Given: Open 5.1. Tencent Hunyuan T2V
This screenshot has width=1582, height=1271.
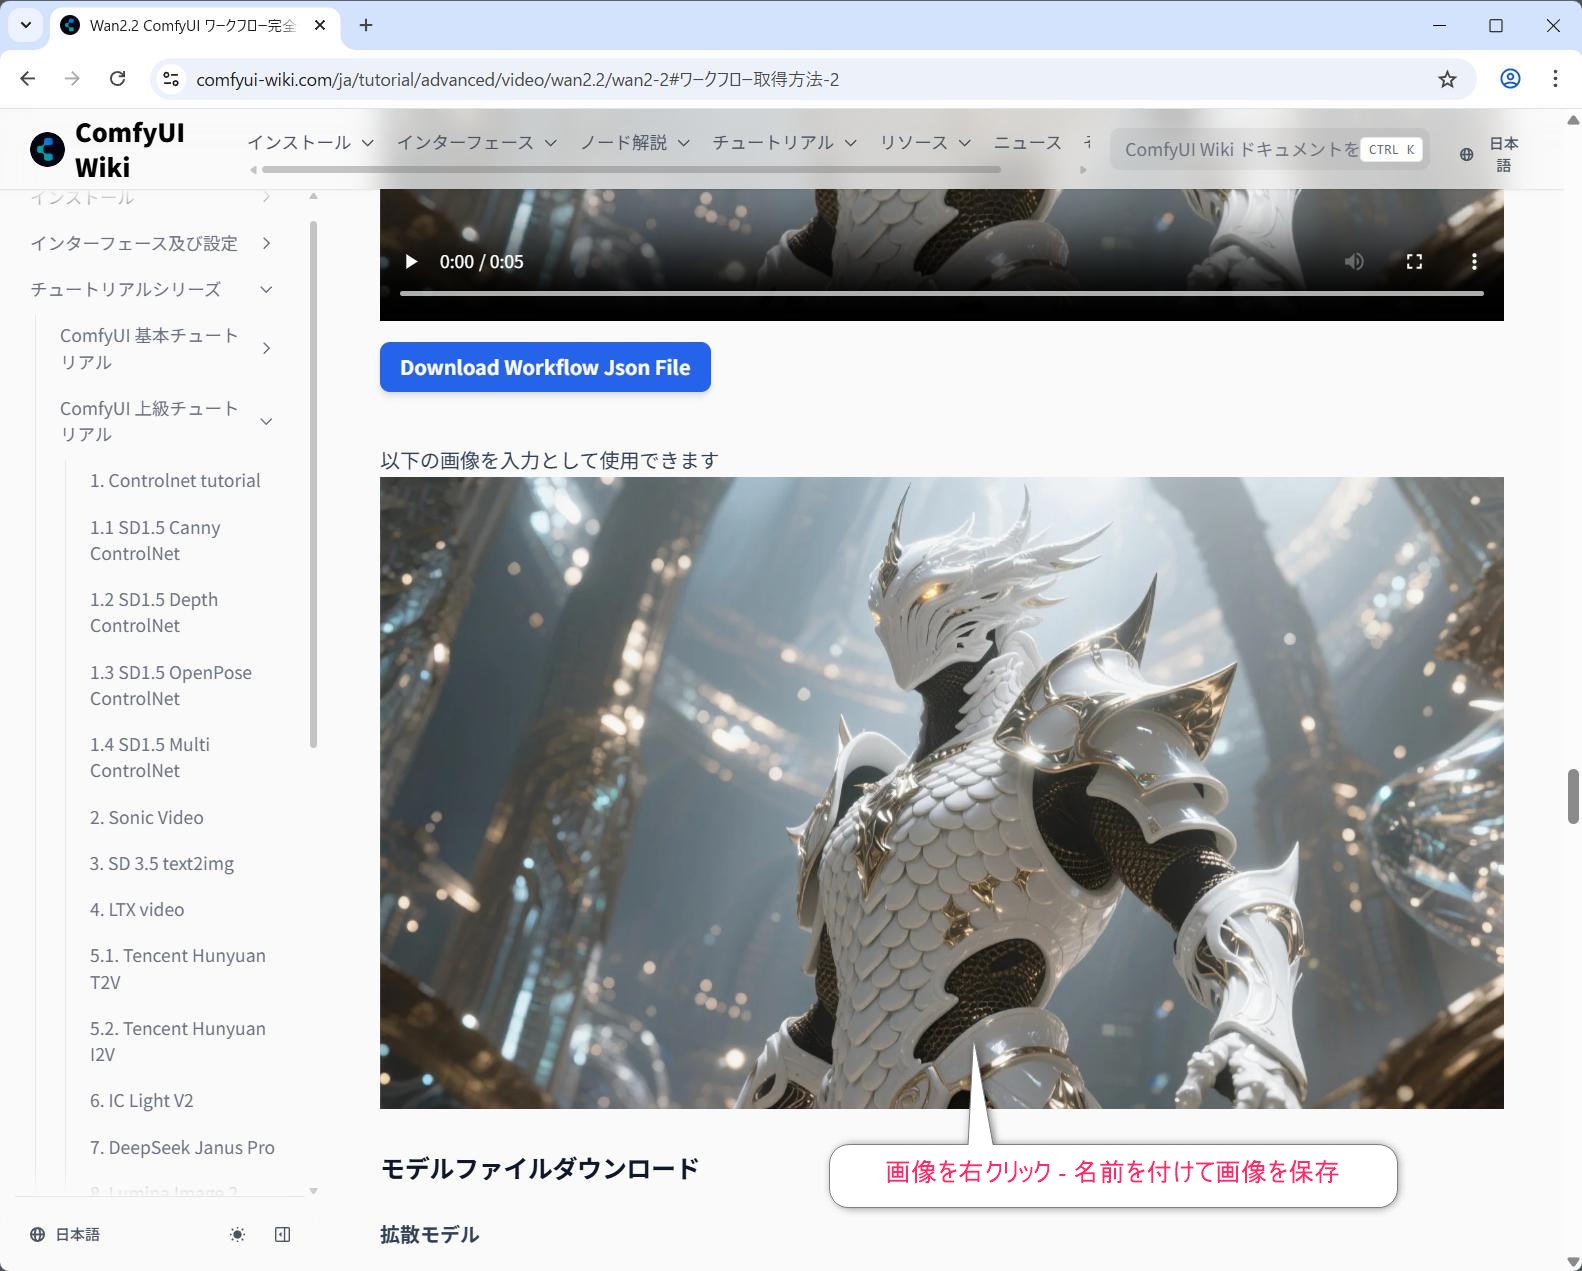Looking at the screenshot, I should click(178, 968).
